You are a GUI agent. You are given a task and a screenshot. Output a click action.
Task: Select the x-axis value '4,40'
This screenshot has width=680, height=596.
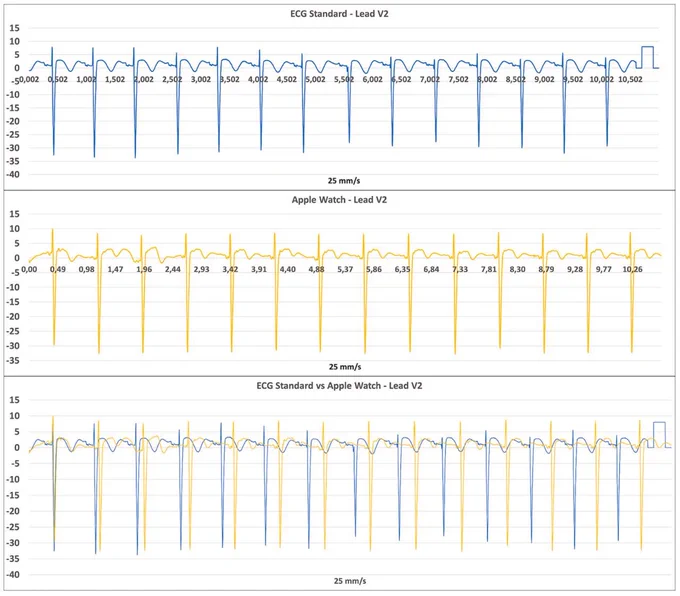click(x=288, y=269)
